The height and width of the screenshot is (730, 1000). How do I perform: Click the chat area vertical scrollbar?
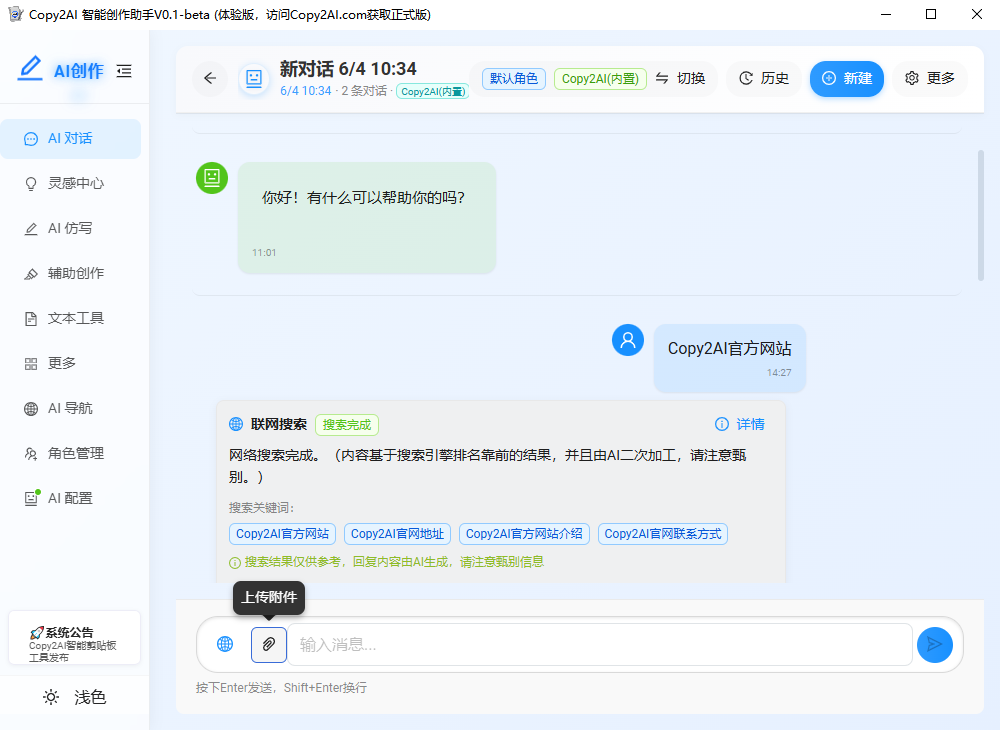coord(981,215)
